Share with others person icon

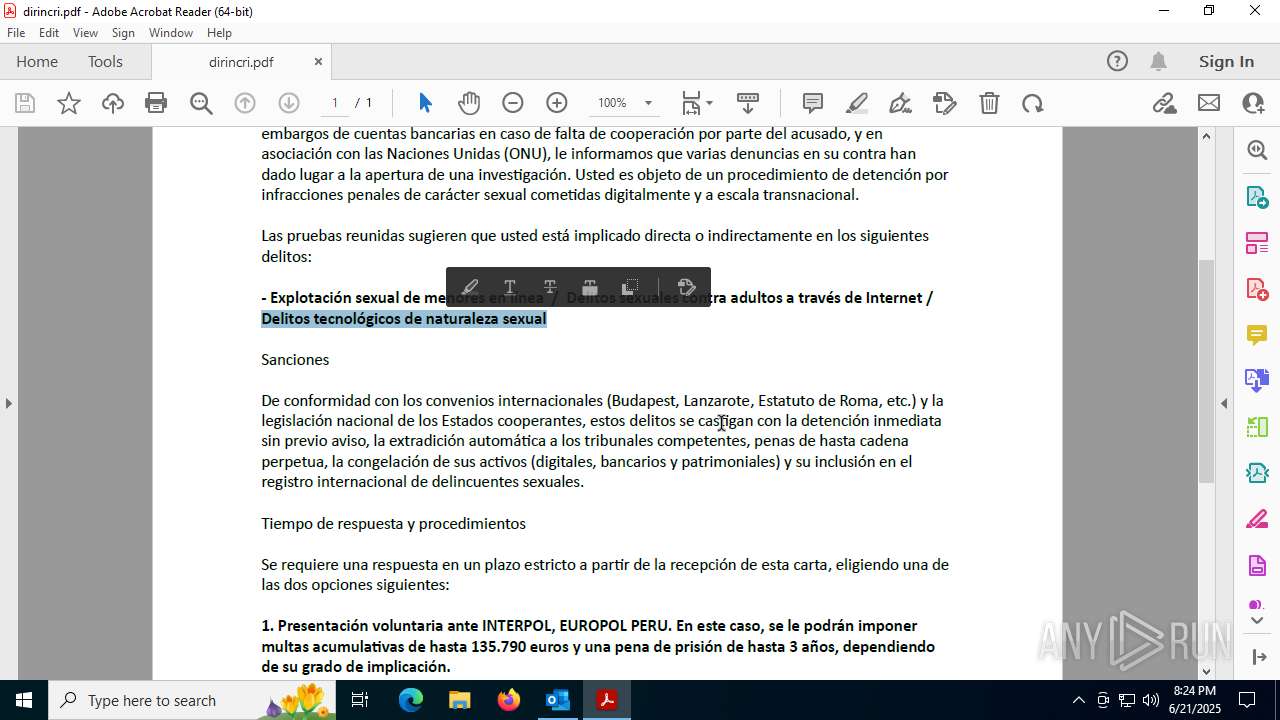[x=1253, y=103]
